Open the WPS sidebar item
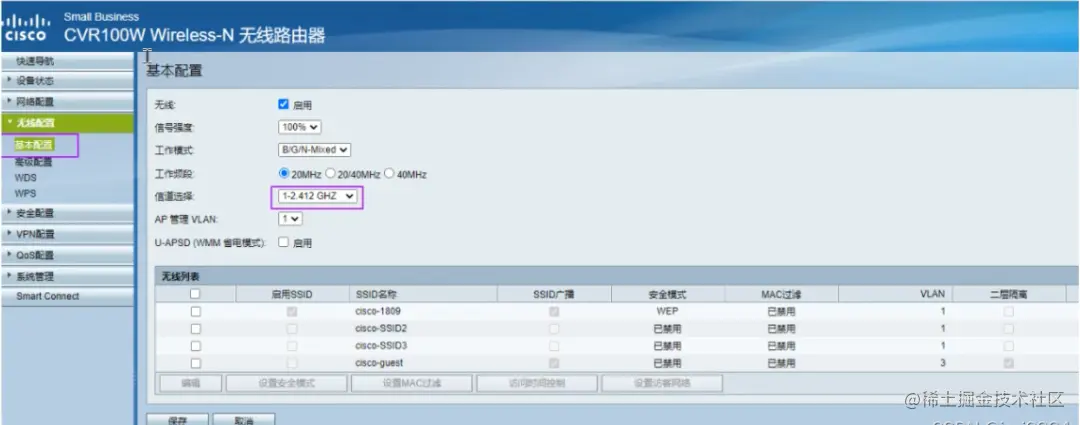This screenshot has width=1080, height=425. [25, 194]
